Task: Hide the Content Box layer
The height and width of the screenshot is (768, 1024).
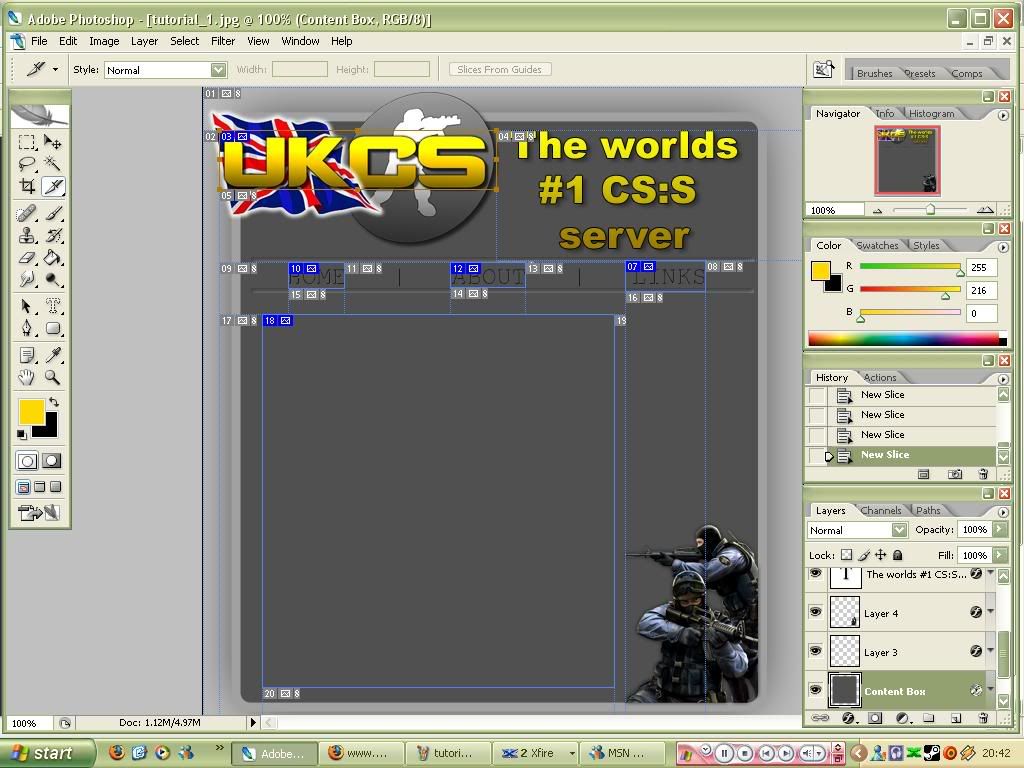Action: pos(815,690)
